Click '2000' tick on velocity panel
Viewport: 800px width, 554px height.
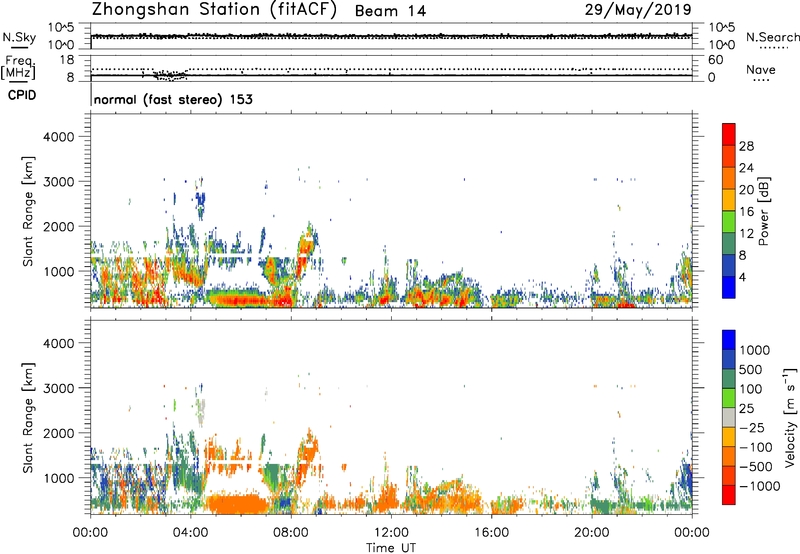click(58, 433)
